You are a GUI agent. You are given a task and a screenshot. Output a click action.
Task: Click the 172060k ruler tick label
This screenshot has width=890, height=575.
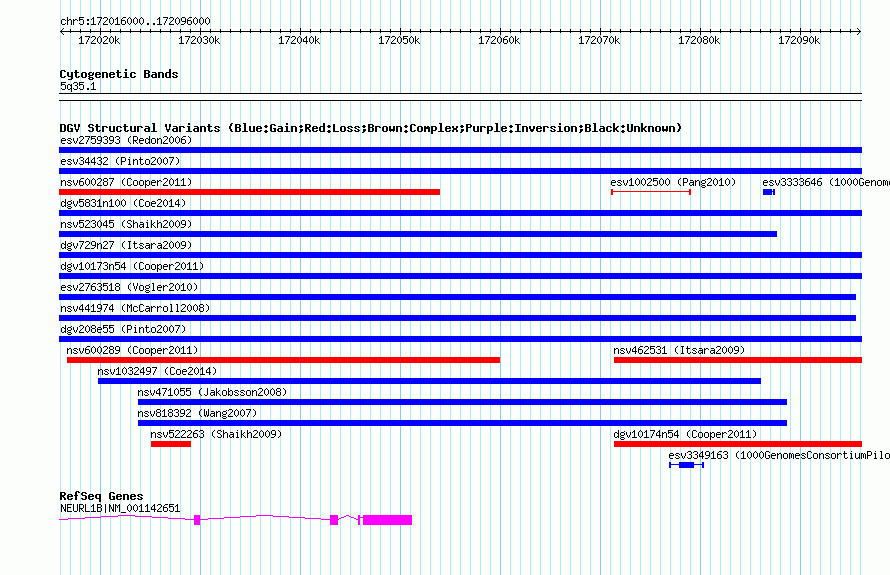(x=499, y=41)
